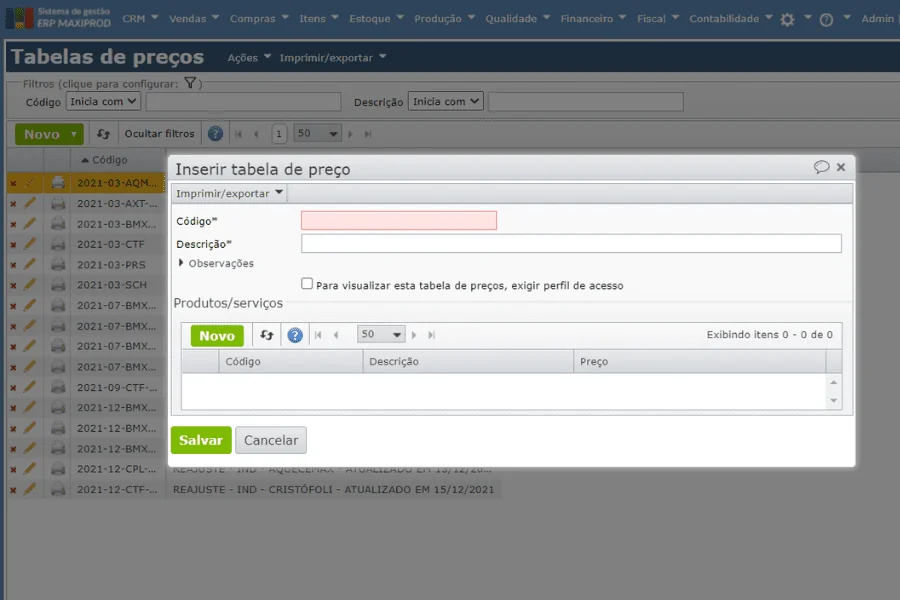Go to first page in list pager
The width and height of the screenshot is (900, 600).
coord(239,134)
